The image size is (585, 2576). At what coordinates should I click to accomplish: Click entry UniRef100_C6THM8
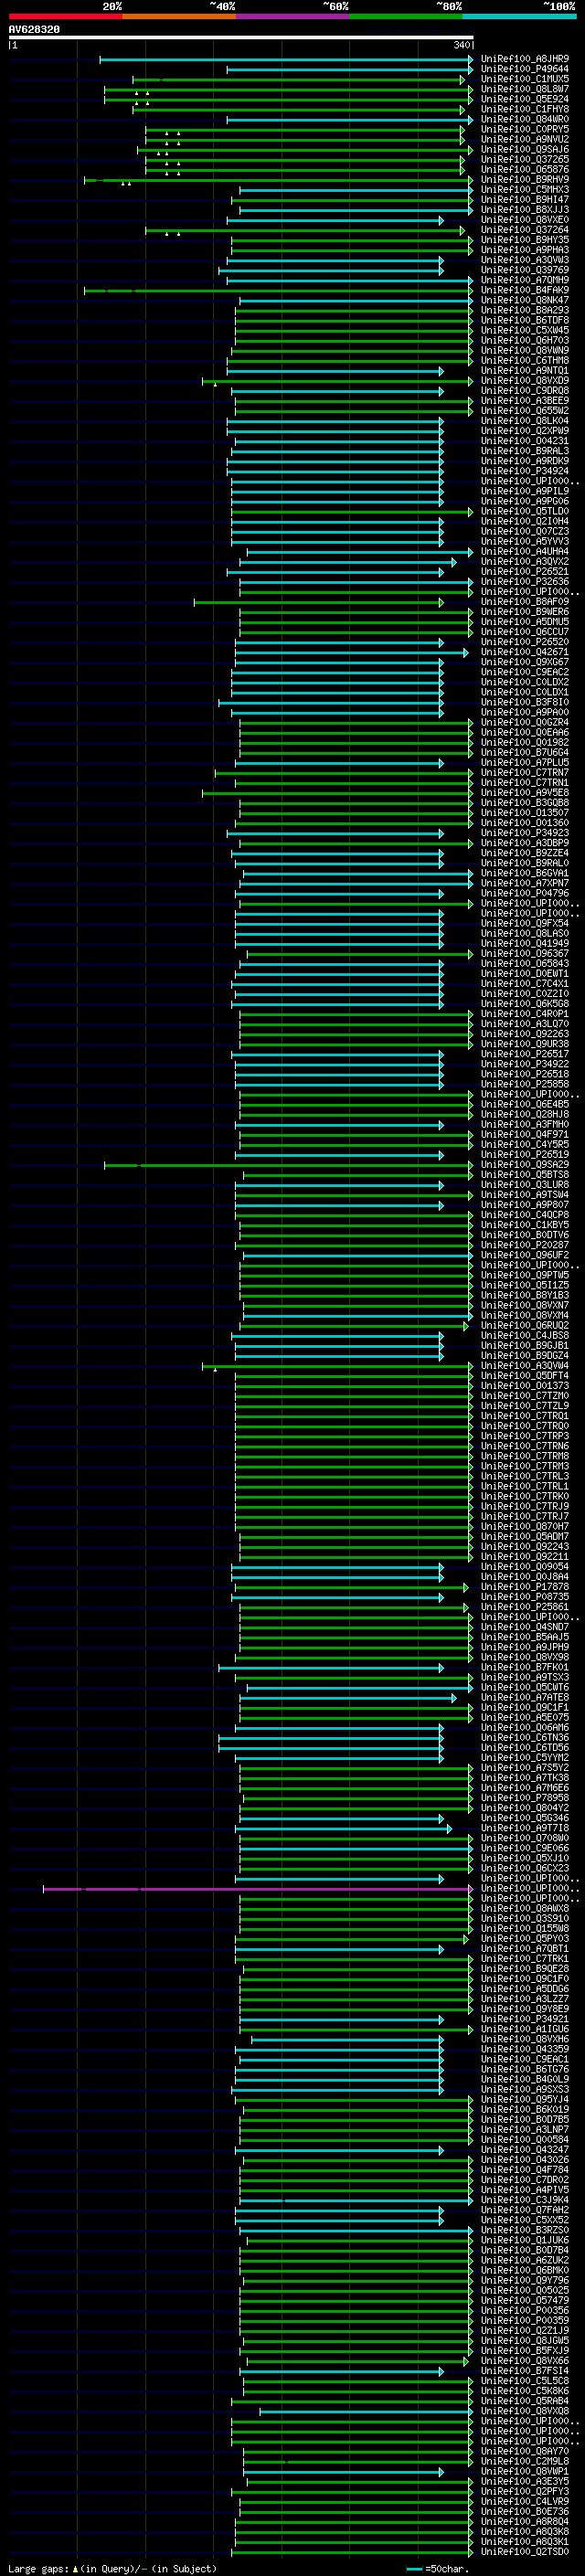click(x=525, y=360)
